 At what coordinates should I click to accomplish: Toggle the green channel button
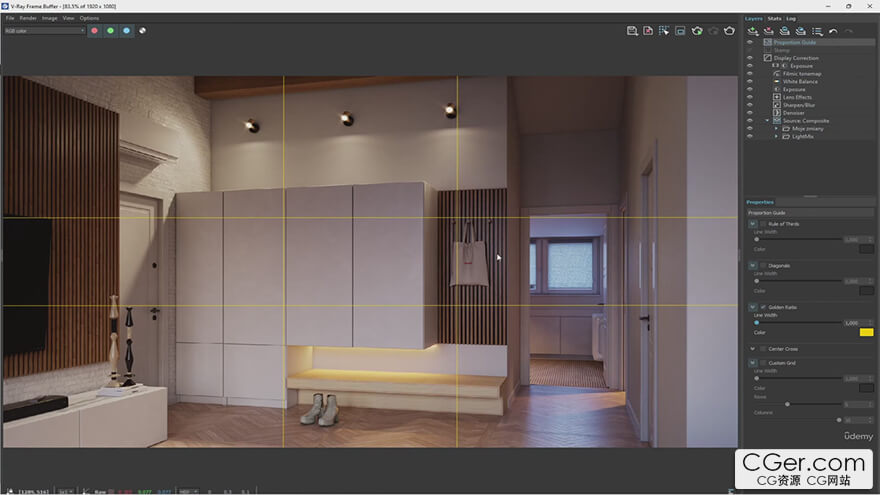[x=110, y=31]
